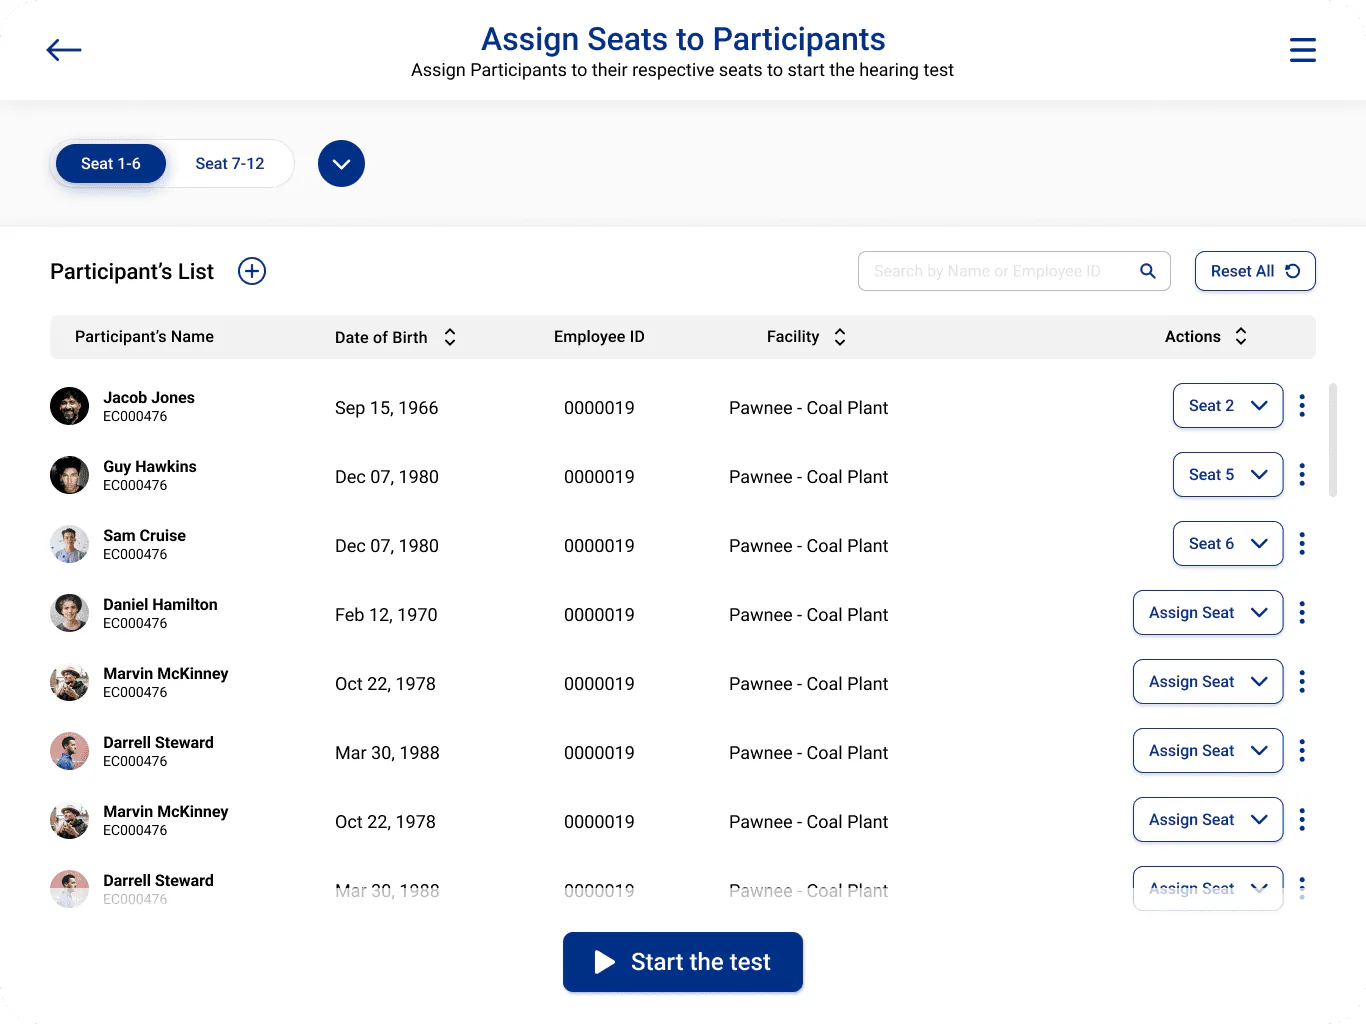Focus the Search by Name or Employee ID field
Viewport: 1366px width, 1024px height.
point(1014,271)
